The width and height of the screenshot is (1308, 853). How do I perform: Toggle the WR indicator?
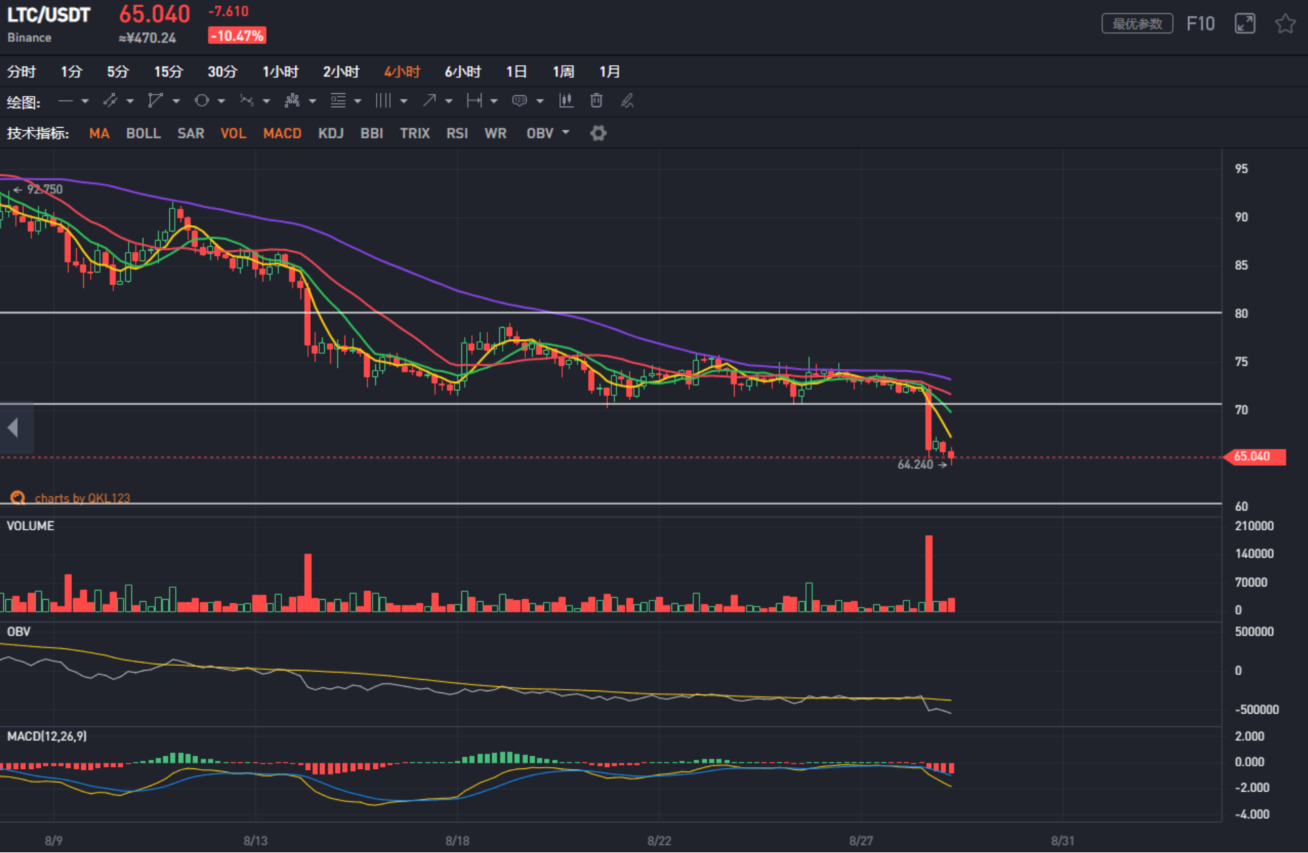[495, 133]
